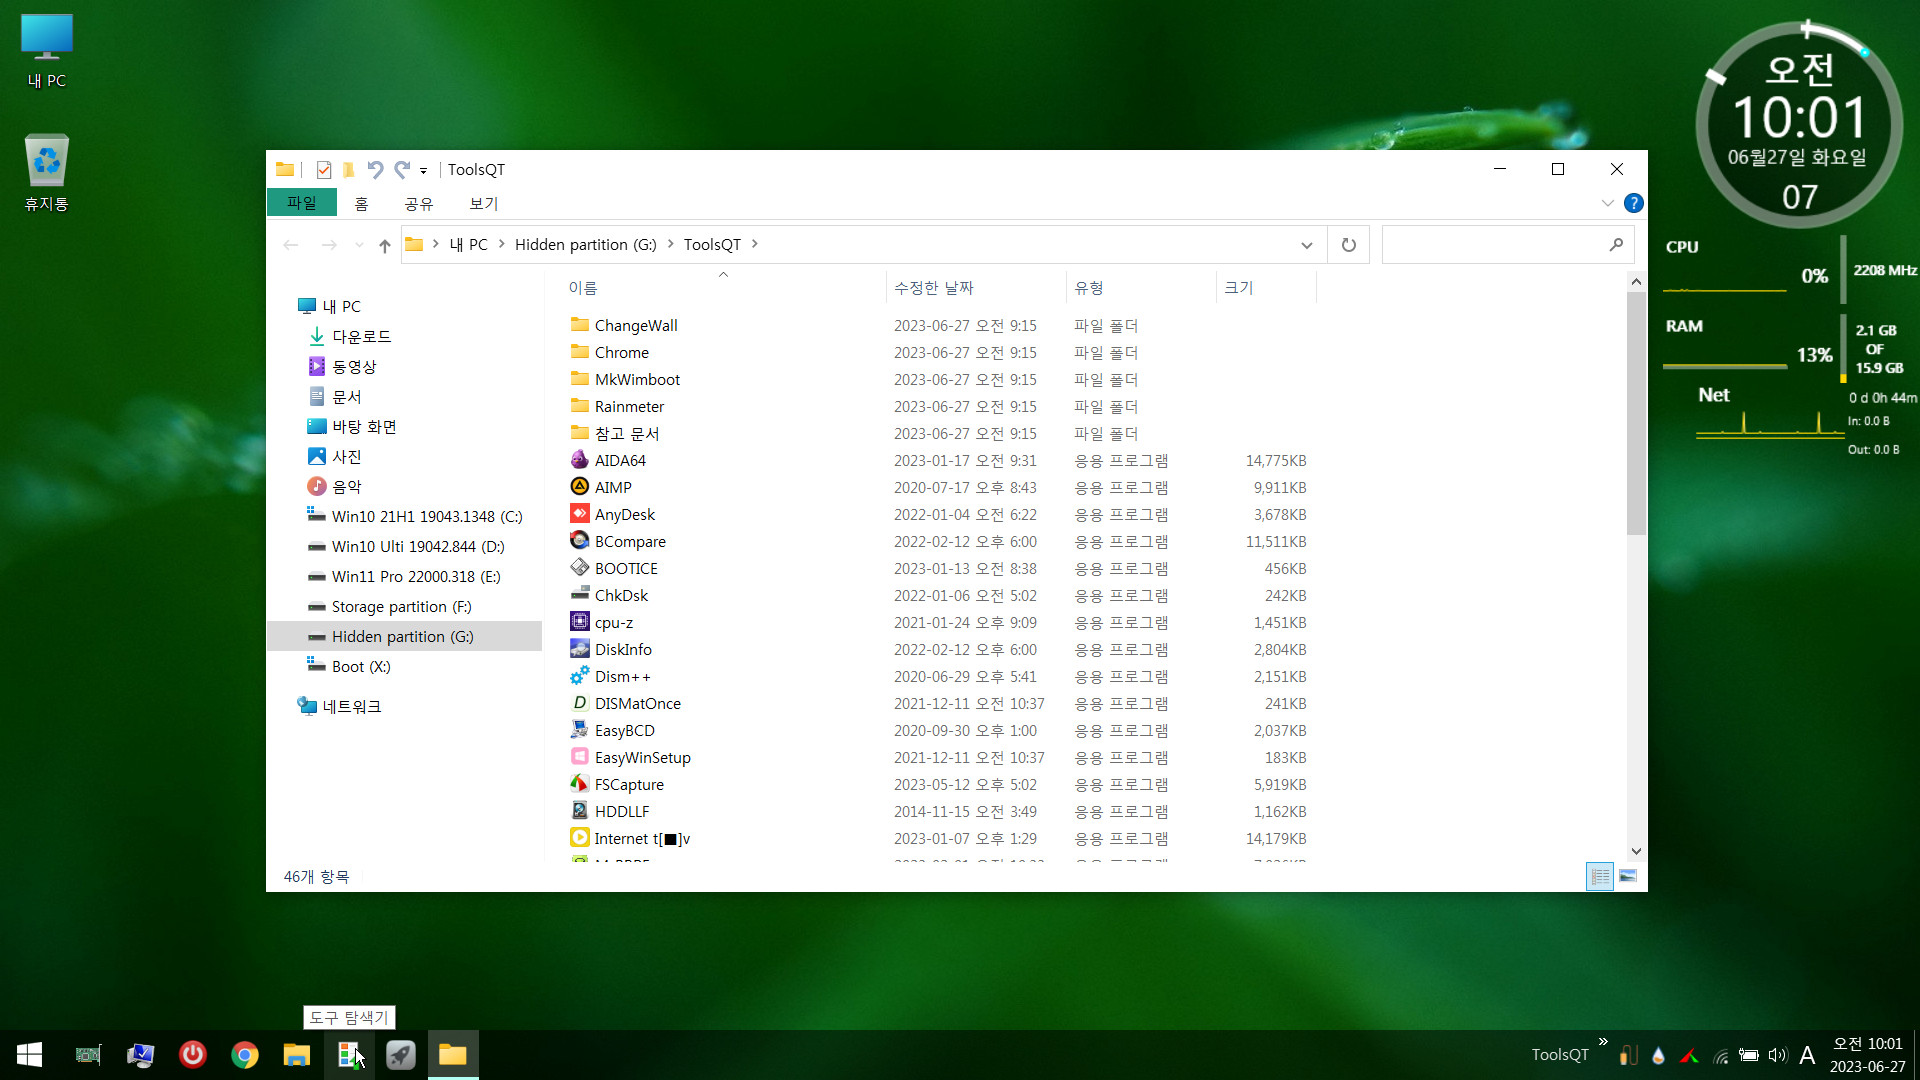
Task: Sort by the 이름 column header
Action: click(724, 288)
